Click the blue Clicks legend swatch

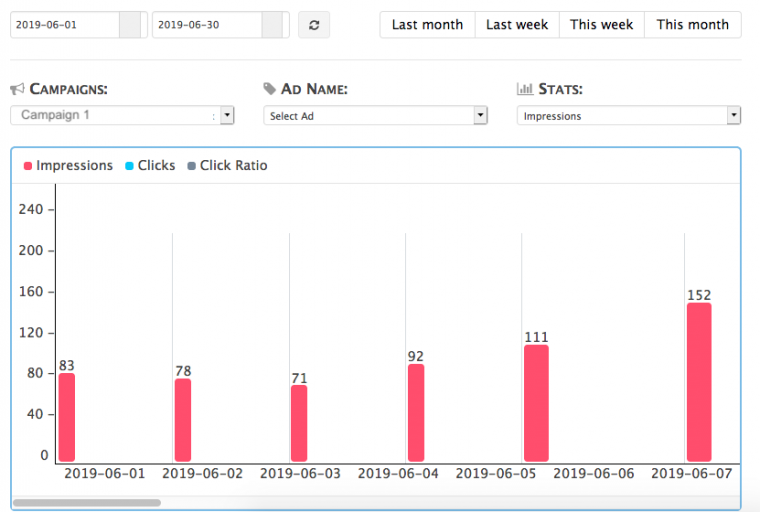click(x=129, y=166)
